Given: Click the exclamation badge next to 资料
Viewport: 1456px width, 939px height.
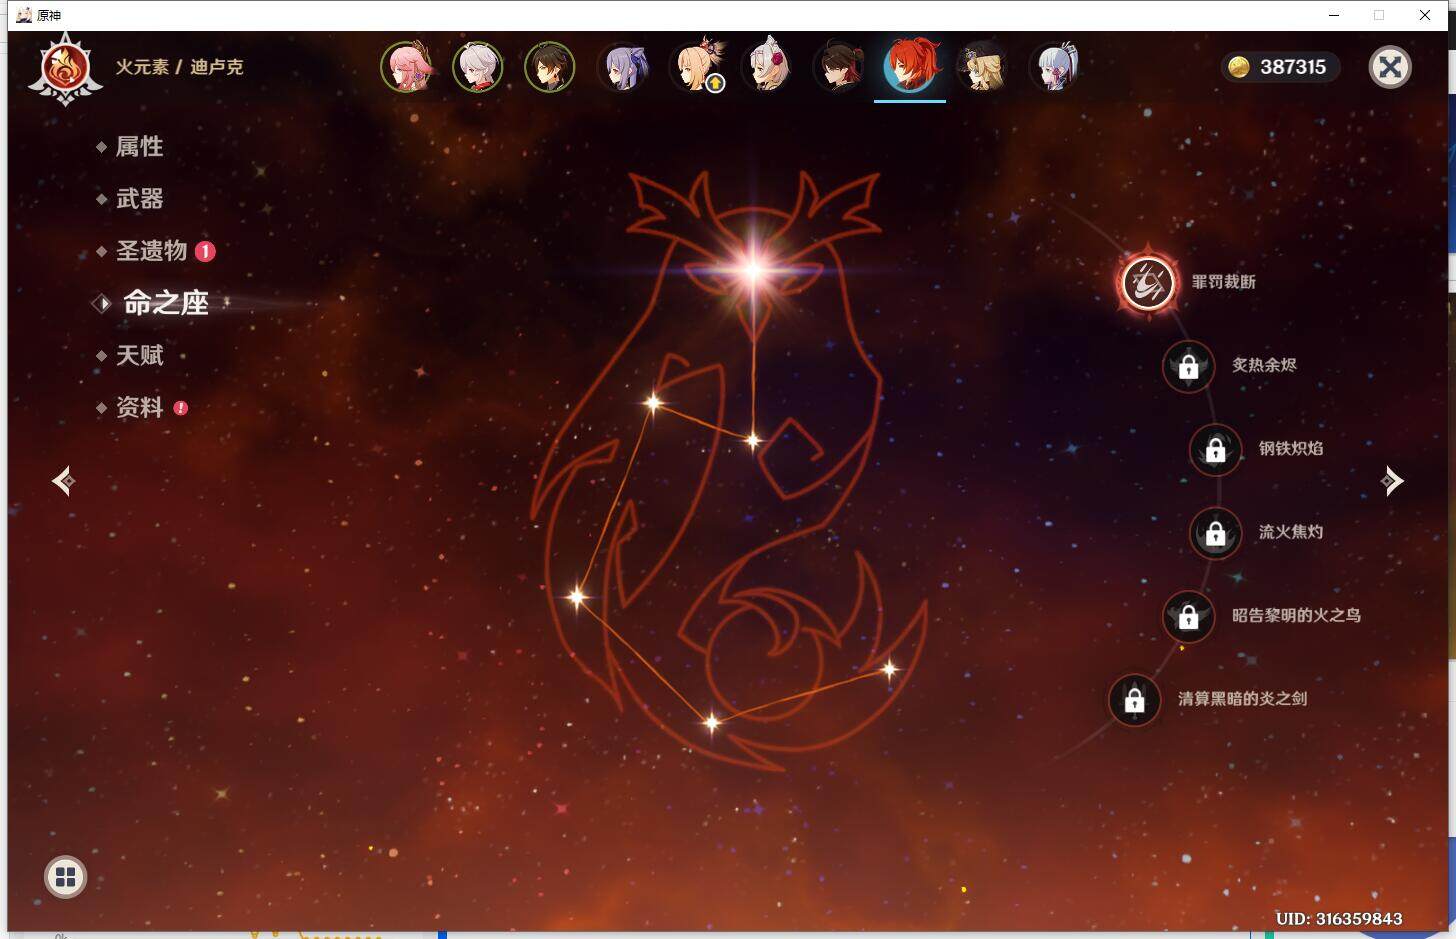Looking at the screenshot, I should point(180,408).
